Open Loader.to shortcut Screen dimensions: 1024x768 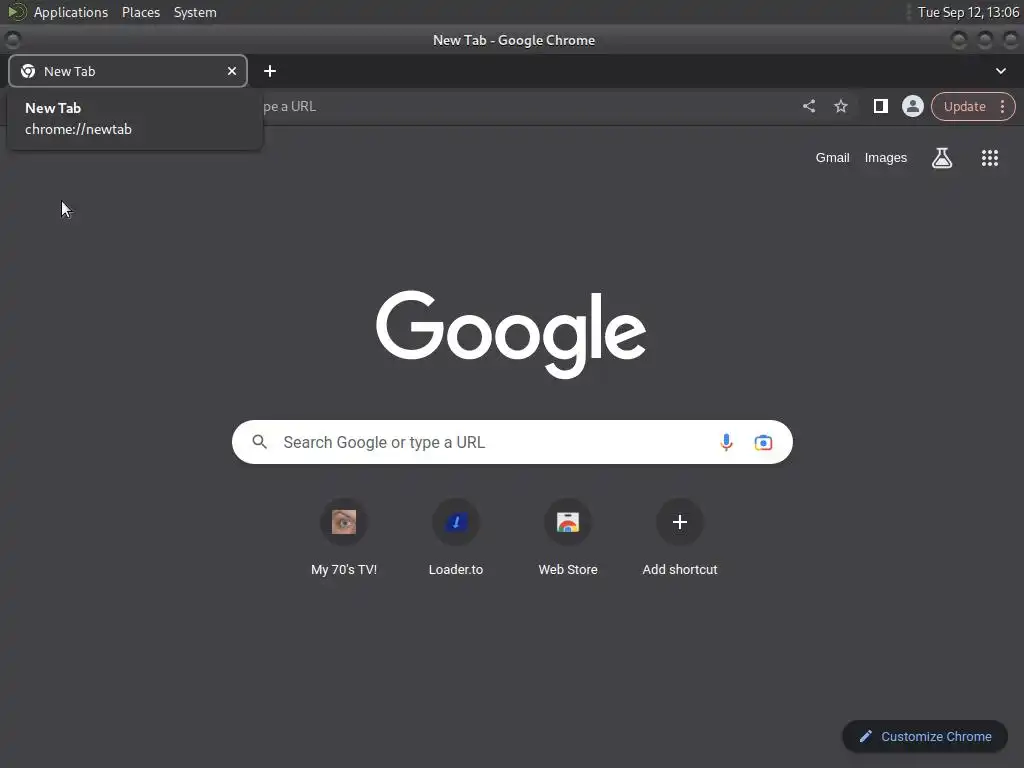point(456,539)
